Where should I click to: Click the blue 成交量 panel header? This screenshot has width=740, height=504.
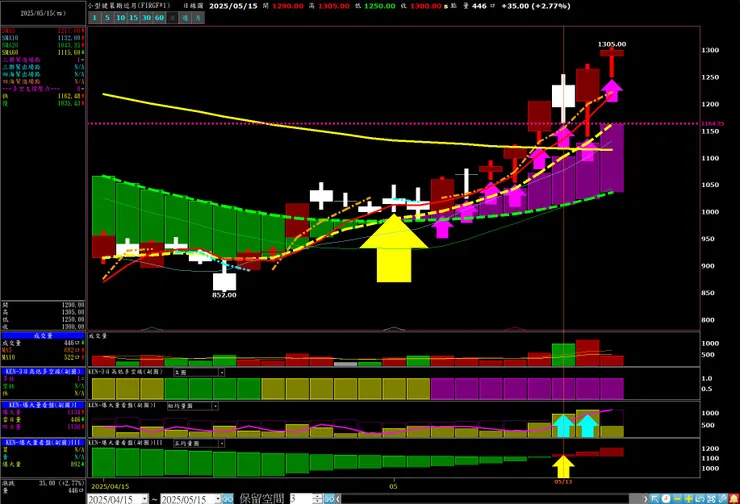(x=43, y=336)
